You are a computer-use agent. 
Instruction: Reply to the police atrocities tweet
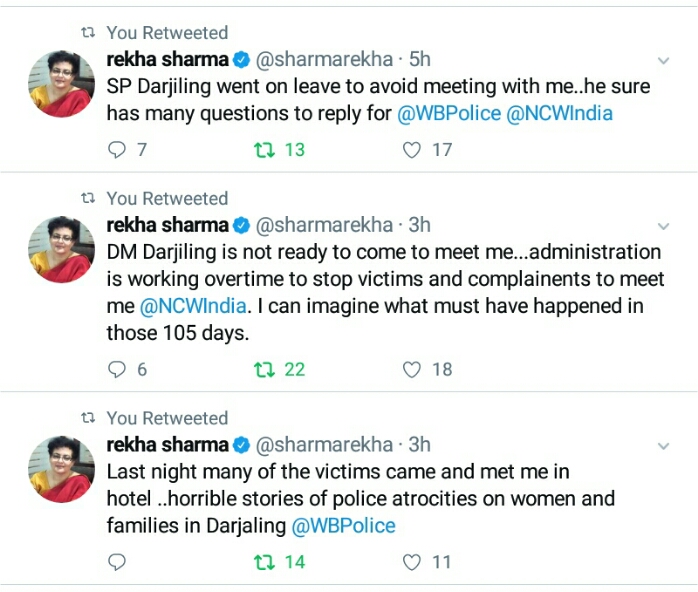tap(118, 562)
